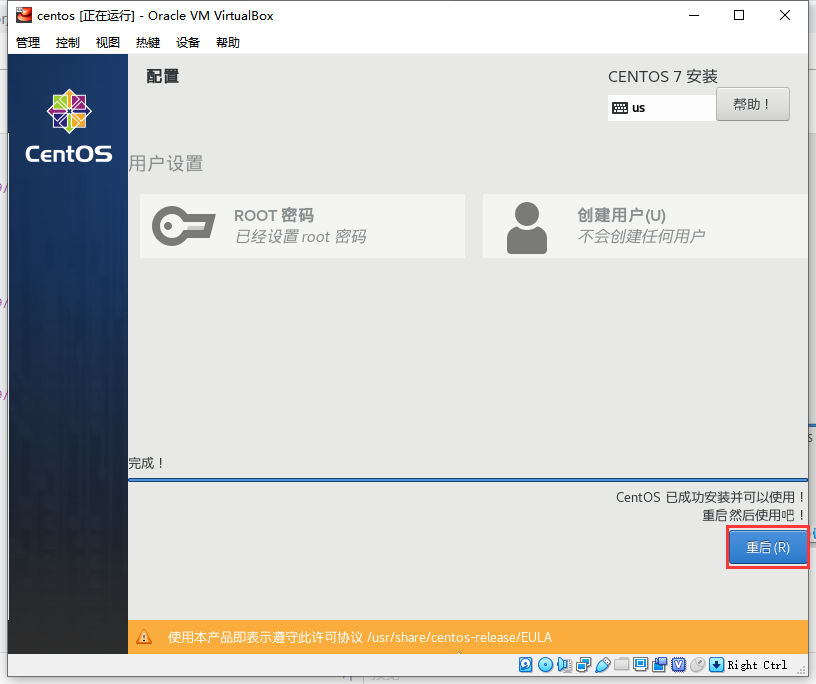Click the recording status icon

(659, 664)
